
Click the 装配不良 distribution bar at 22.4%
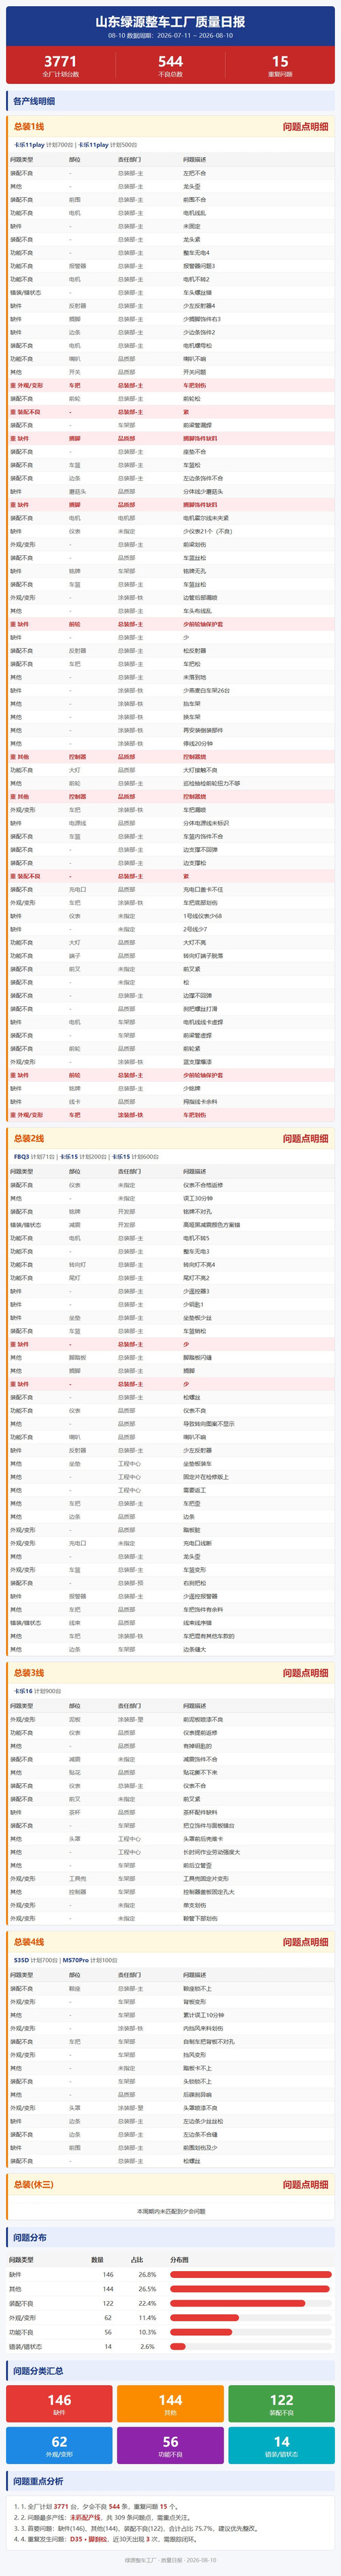(x=238, y=2303)
